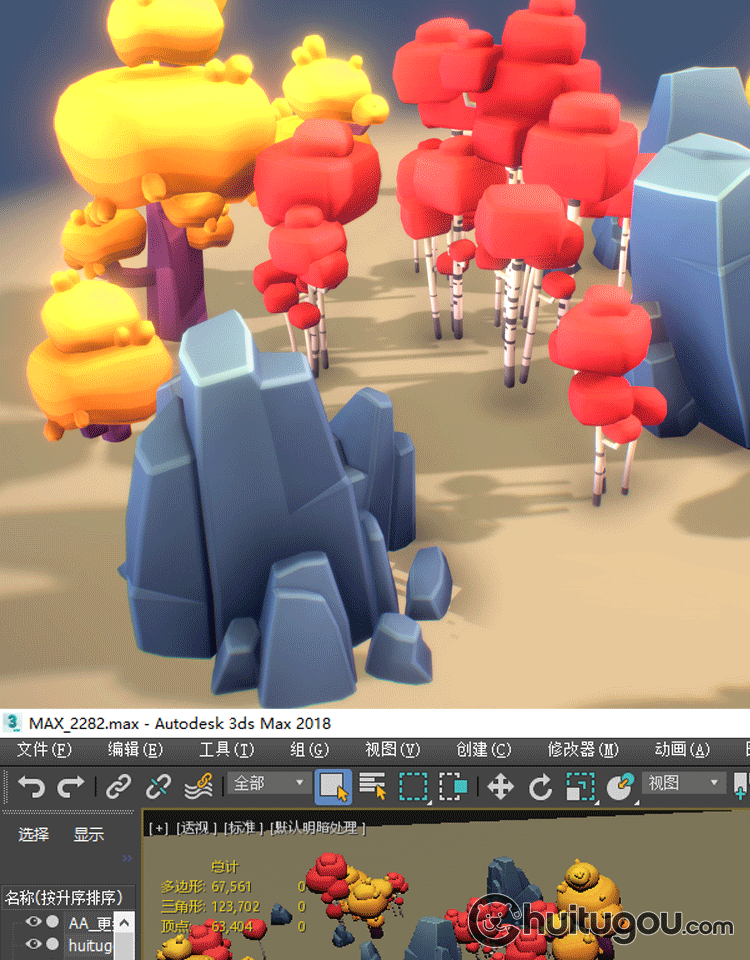Activate Select and Scale tool
This screenshot has height=960, width=750.
(x=580, y=786)
